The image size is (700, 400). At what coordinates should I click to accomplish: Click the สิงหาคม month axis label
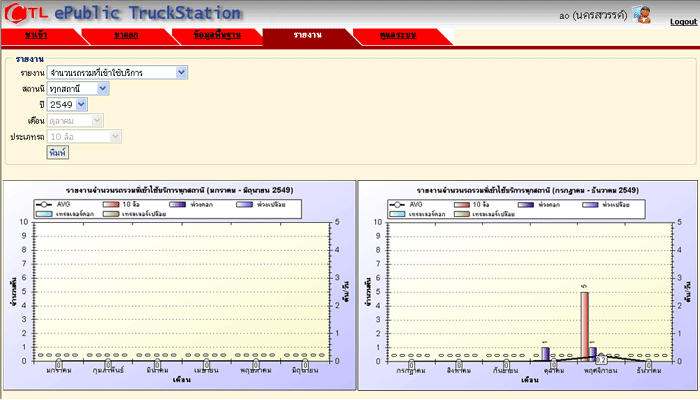(458, 371)
